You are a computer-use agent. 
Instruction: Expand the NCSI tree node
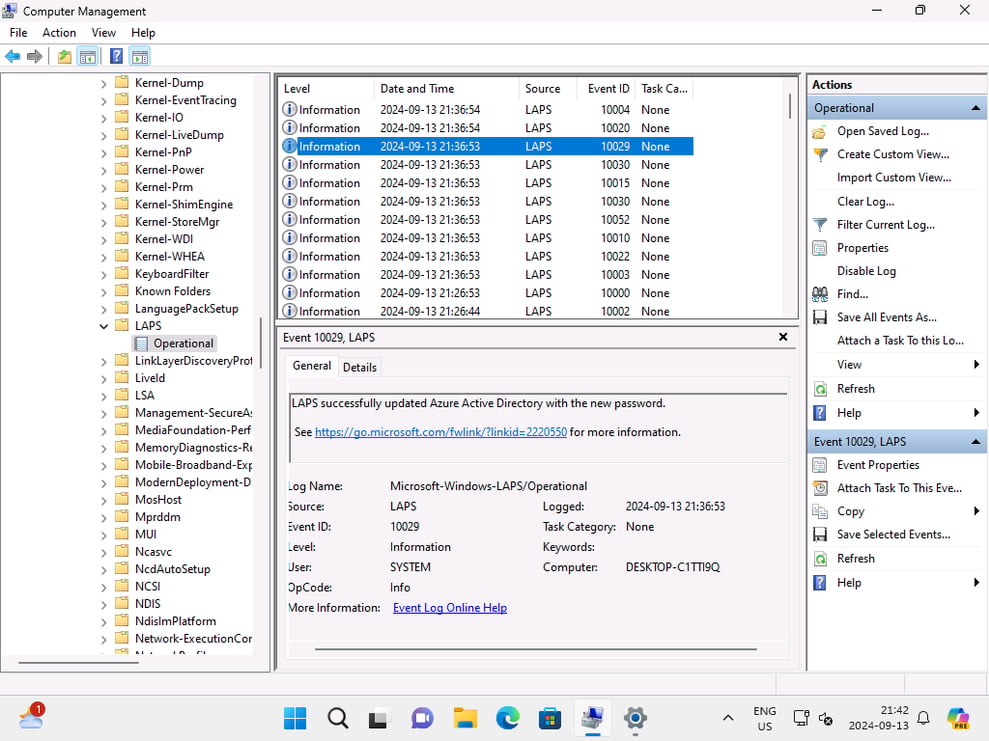coord(103,587)
